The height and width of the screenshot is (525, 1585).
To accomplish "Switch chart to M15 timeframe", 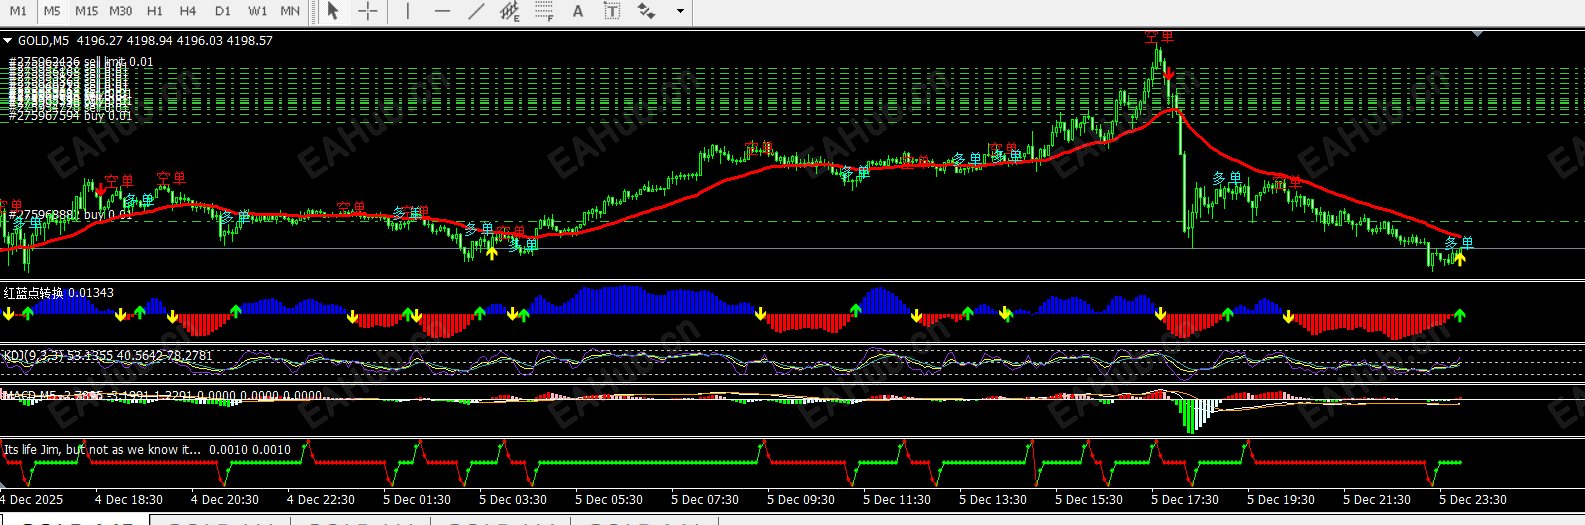I will [86, 11].
